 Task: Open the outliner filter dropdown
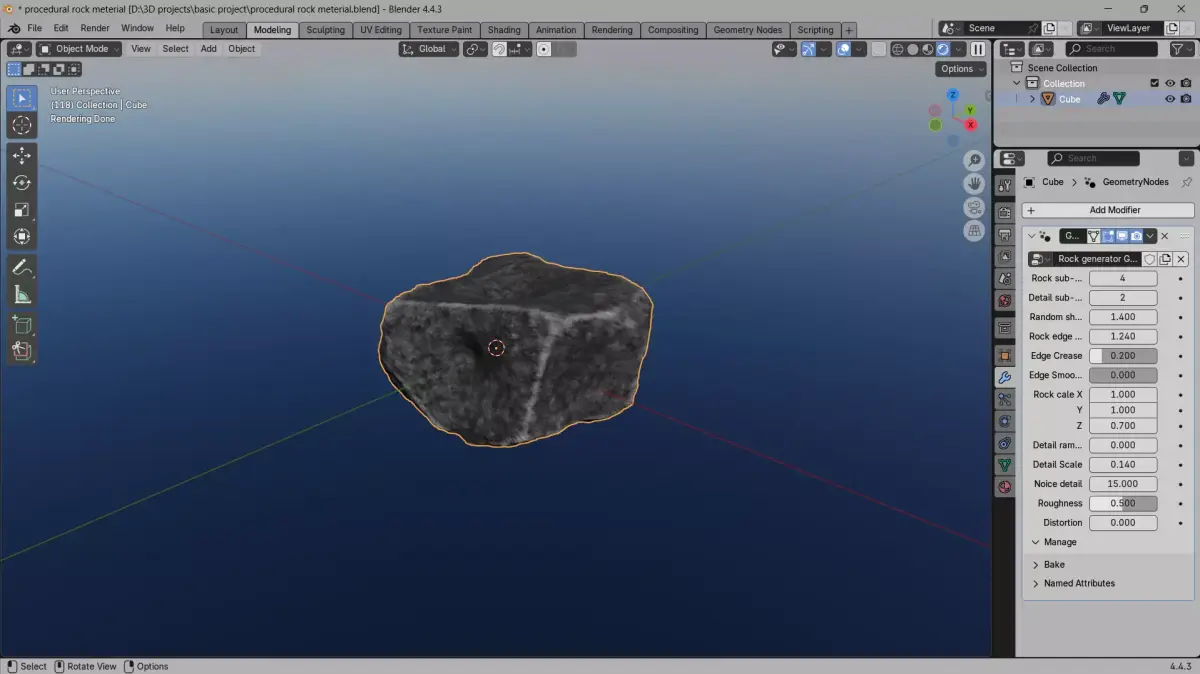coord(1180,49)
